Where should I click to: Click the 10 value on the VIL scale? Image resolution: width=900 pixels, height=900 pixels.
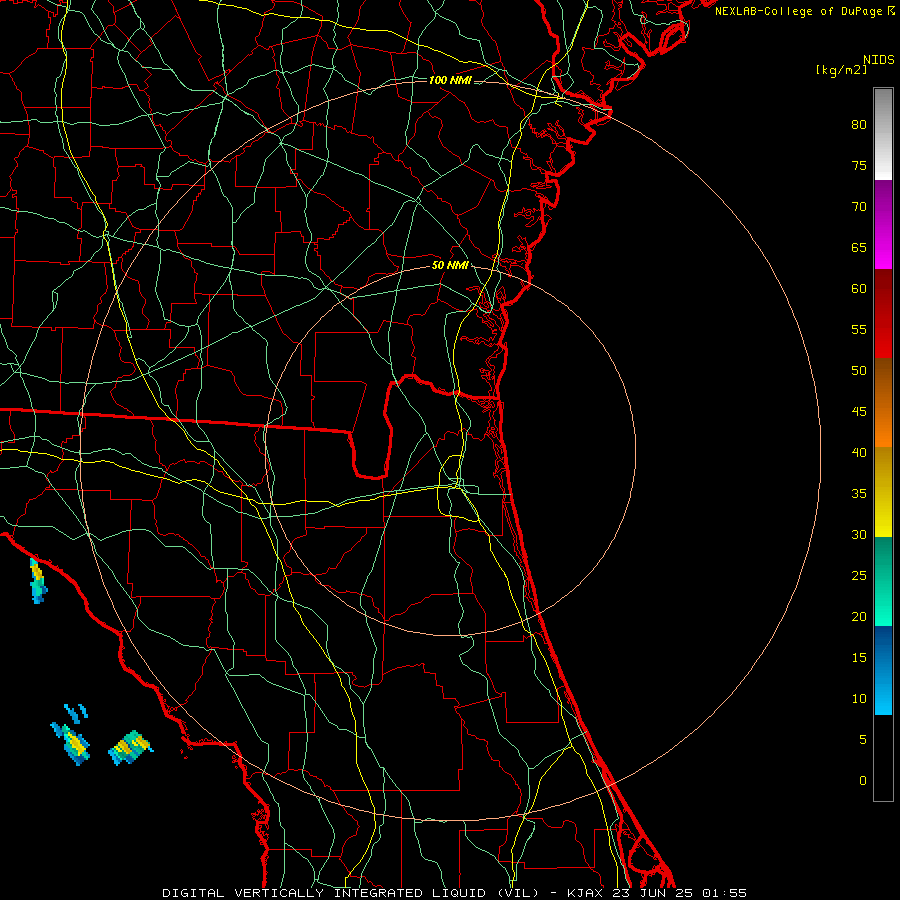[x=859, y=699]
